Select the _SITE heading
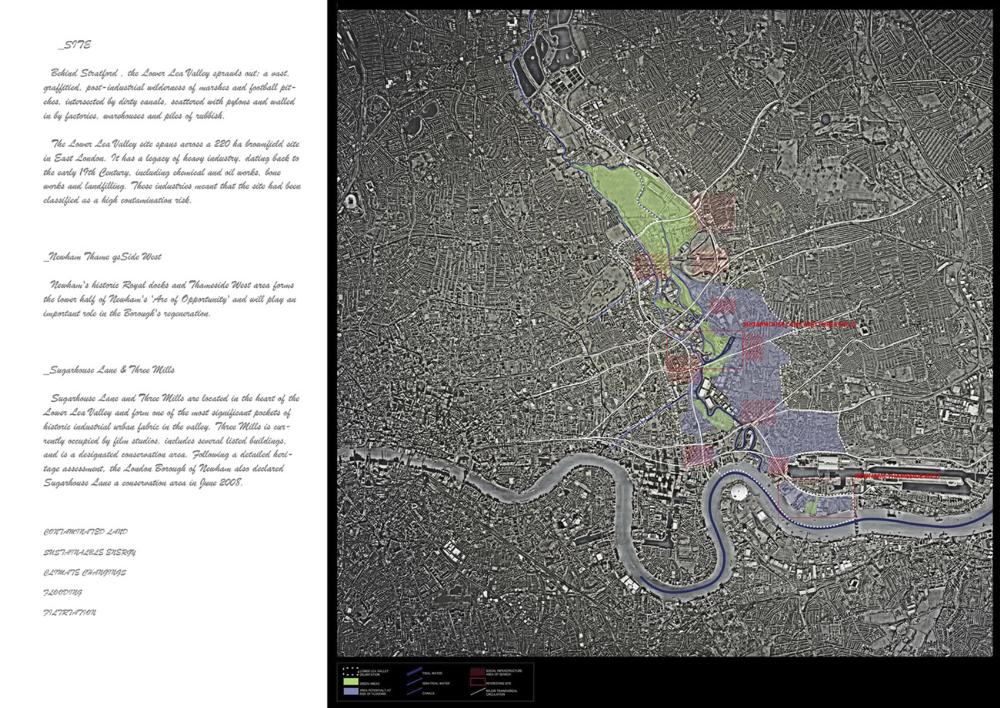 pyautogui.click(x=75, y=46)
